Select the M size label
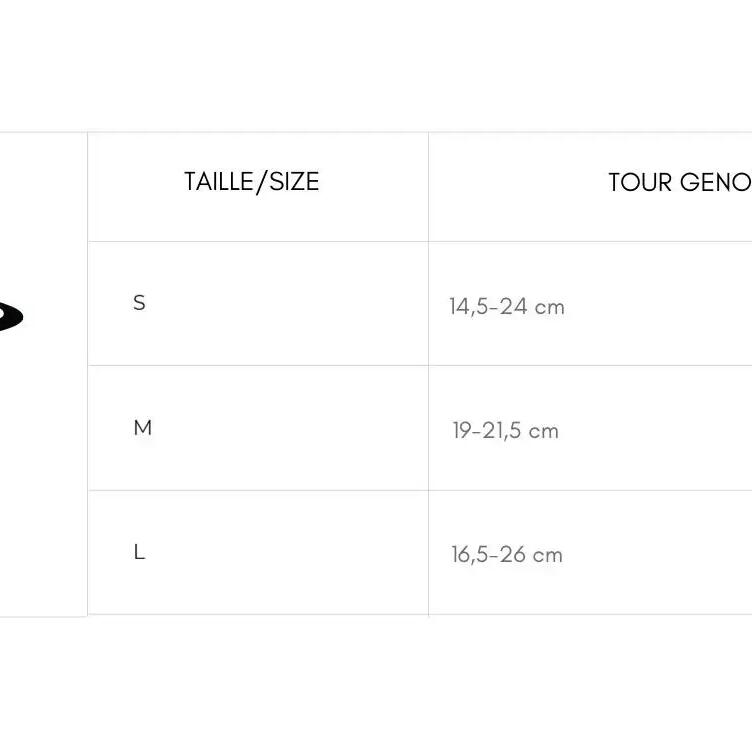Viewport: 752px width, 752px height. pos(142,428)
